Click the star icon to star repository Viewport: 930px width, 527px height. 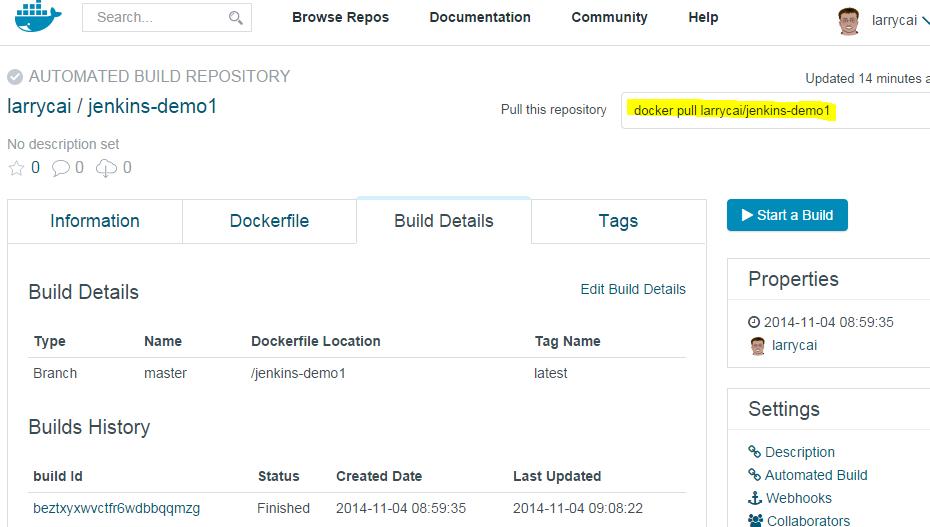pos(15,168)
